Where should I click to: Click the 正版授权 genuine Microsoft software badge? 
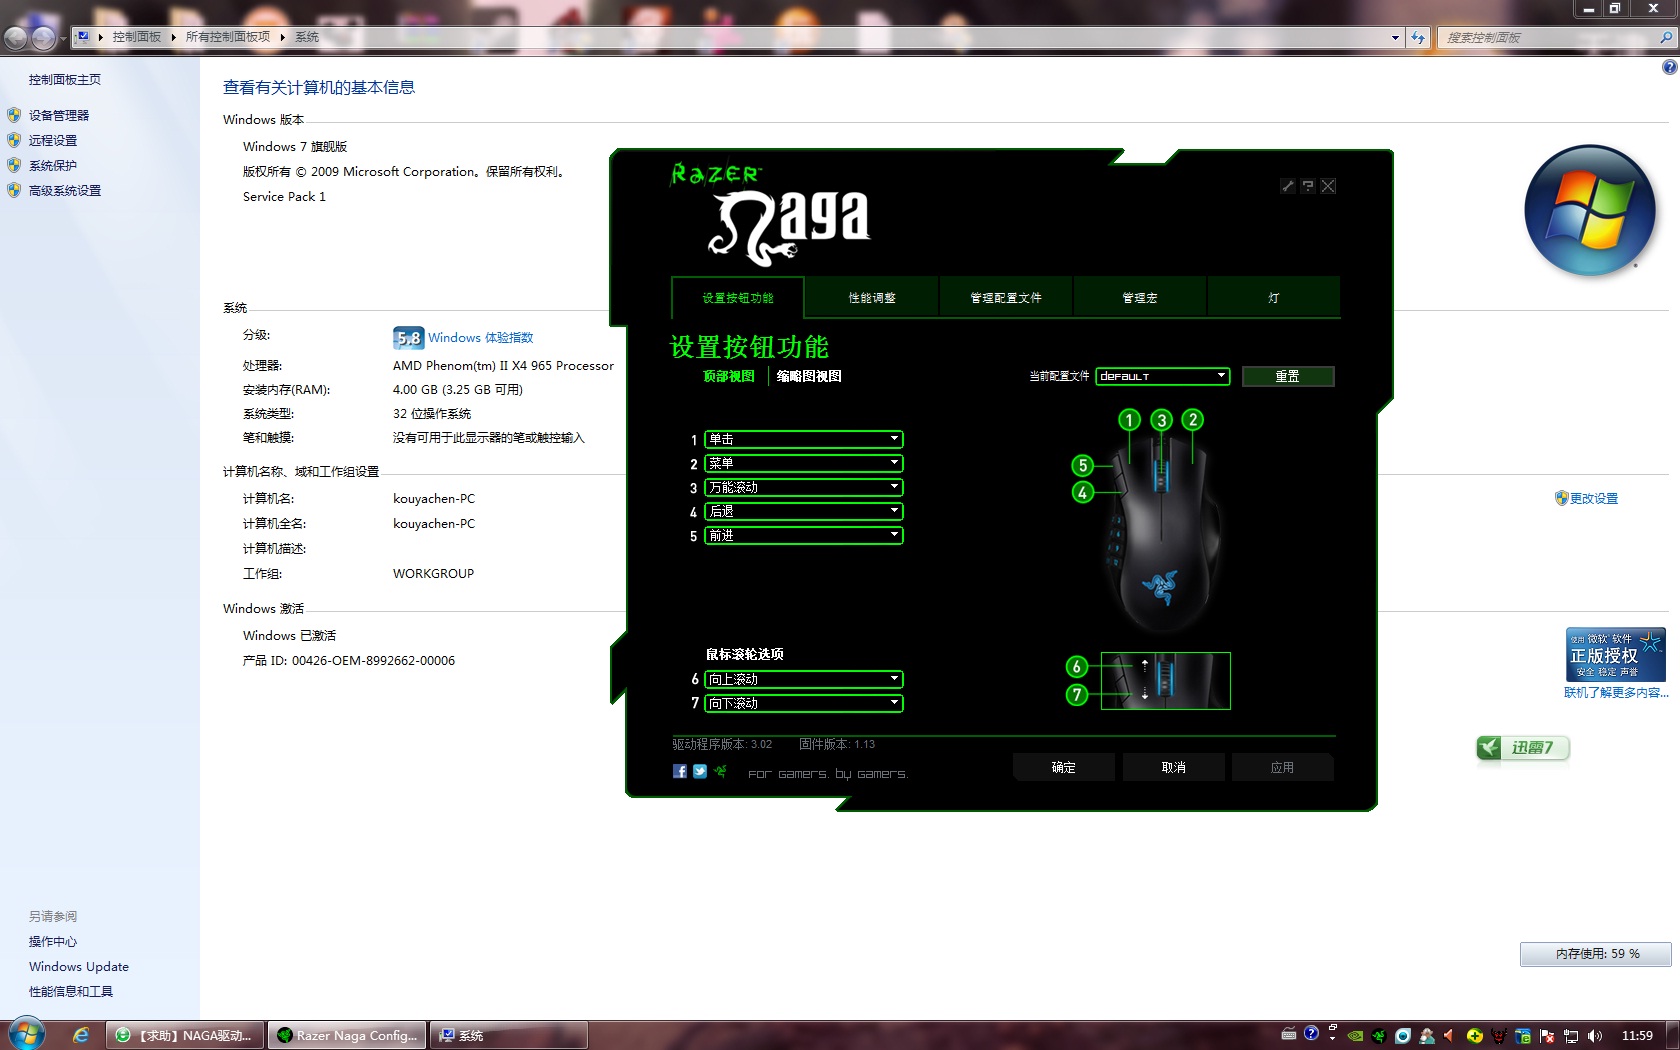click(1615, 654)
